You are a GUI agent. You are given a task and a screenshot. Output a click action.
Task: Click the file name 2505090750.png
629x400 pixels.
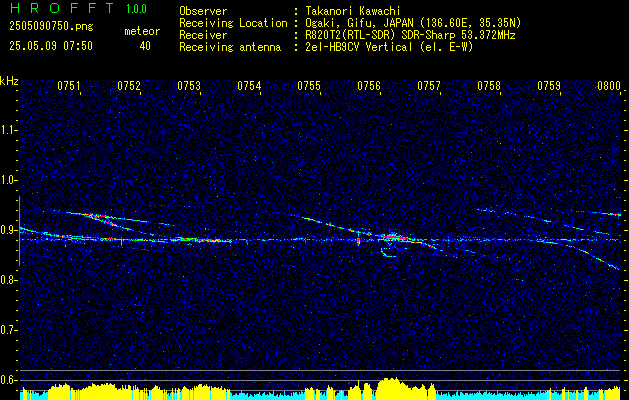pos(51,26)
